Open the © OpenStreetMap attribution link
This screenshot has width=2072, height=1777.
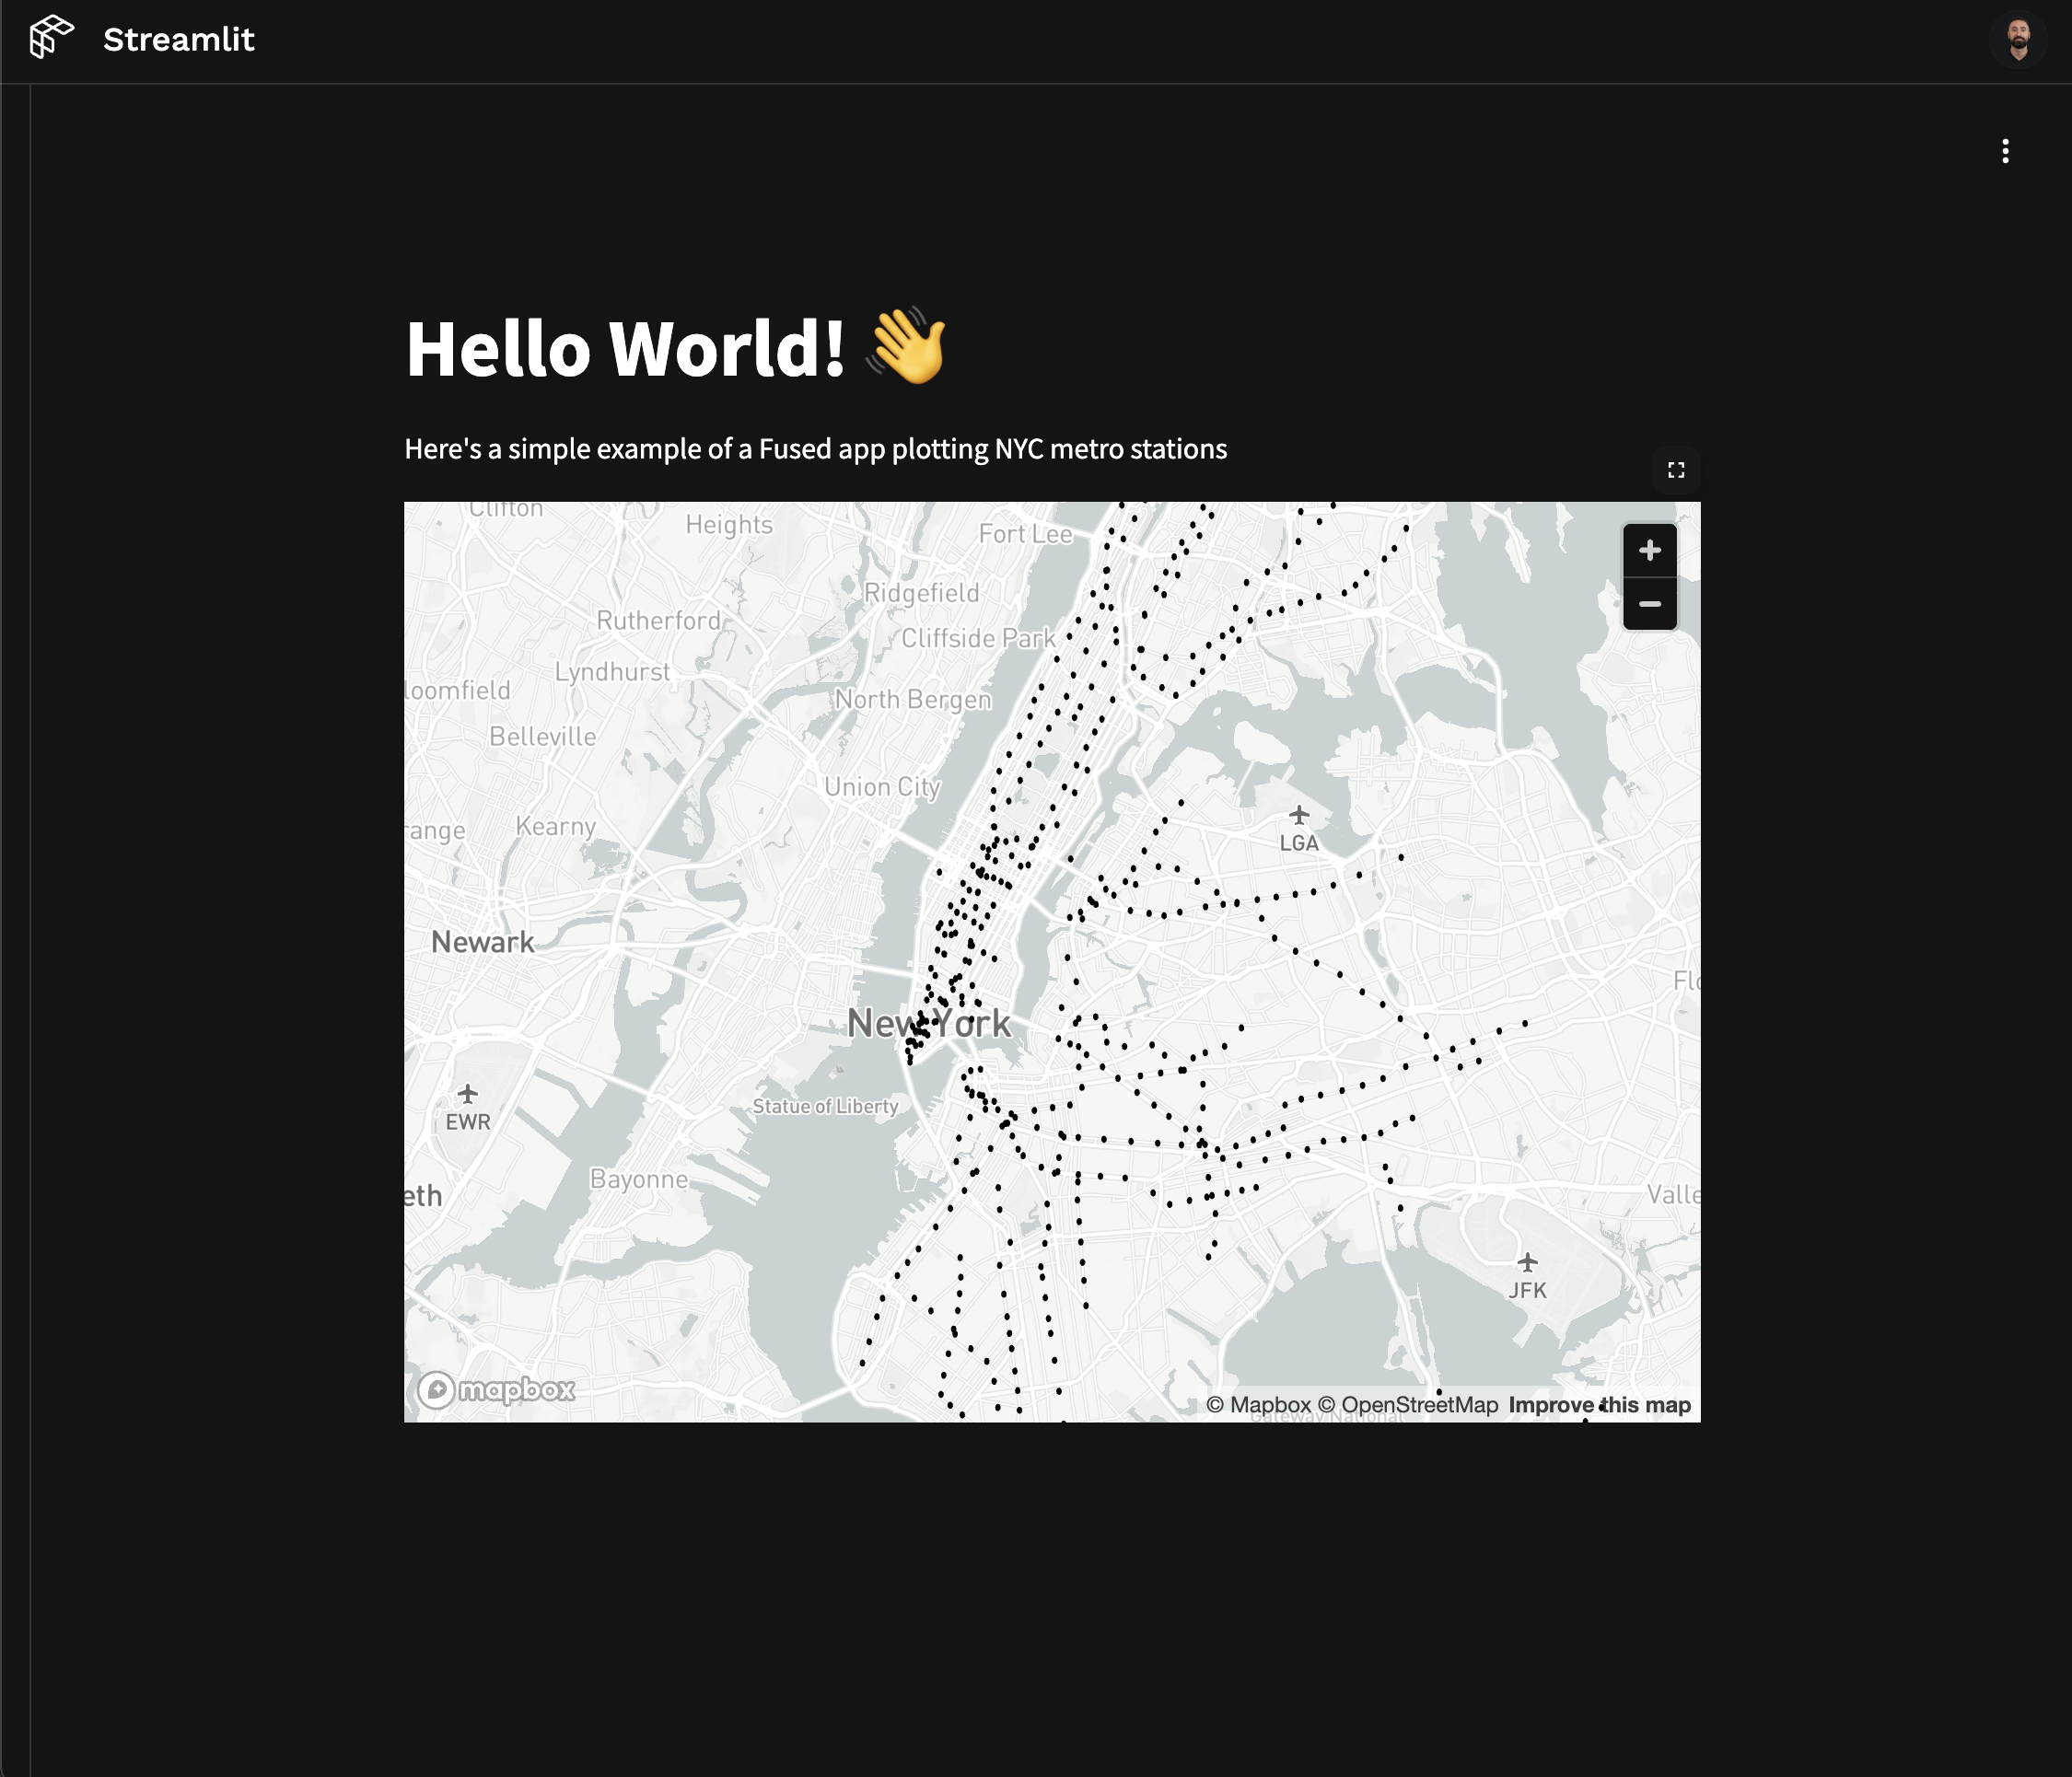1407,1405
